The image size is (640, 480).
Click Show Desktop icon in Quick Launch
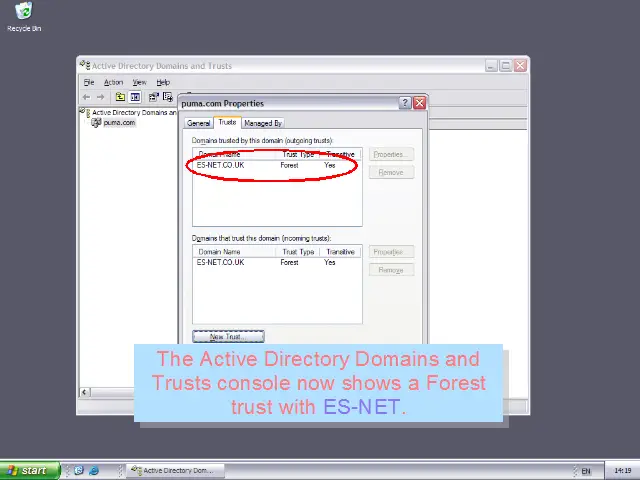[78, 470]
